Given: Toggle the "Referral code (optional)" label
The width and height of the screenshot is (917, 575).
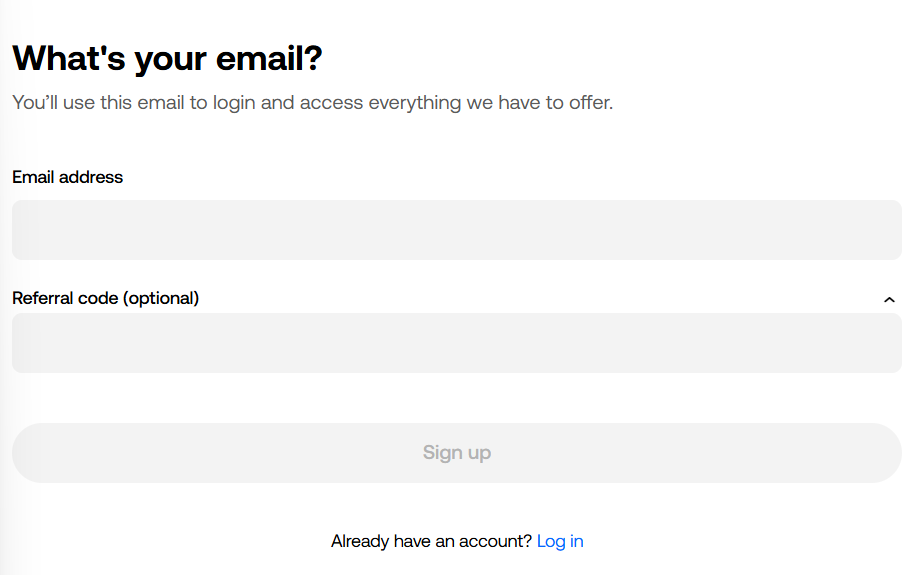Looking at the screenshot, I should click(106, 298).
